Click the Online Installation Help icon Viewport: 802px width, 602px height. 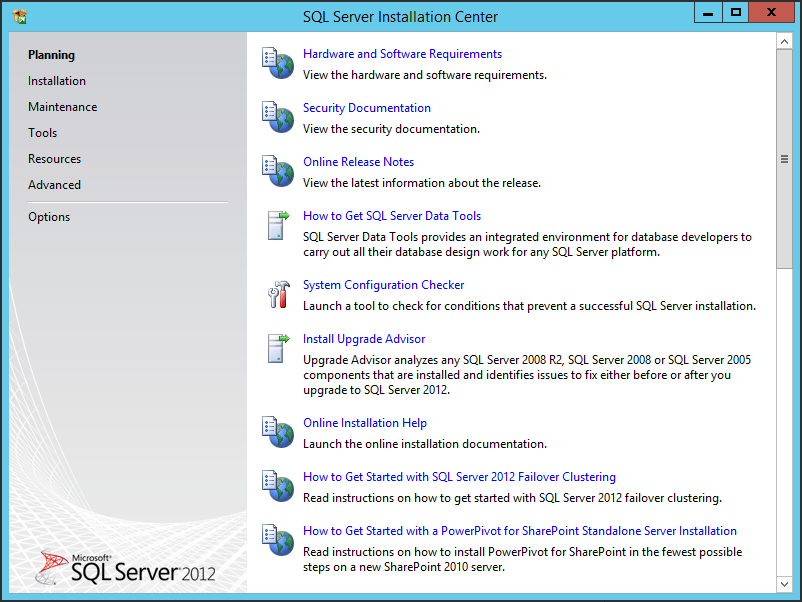click(277, 432)
